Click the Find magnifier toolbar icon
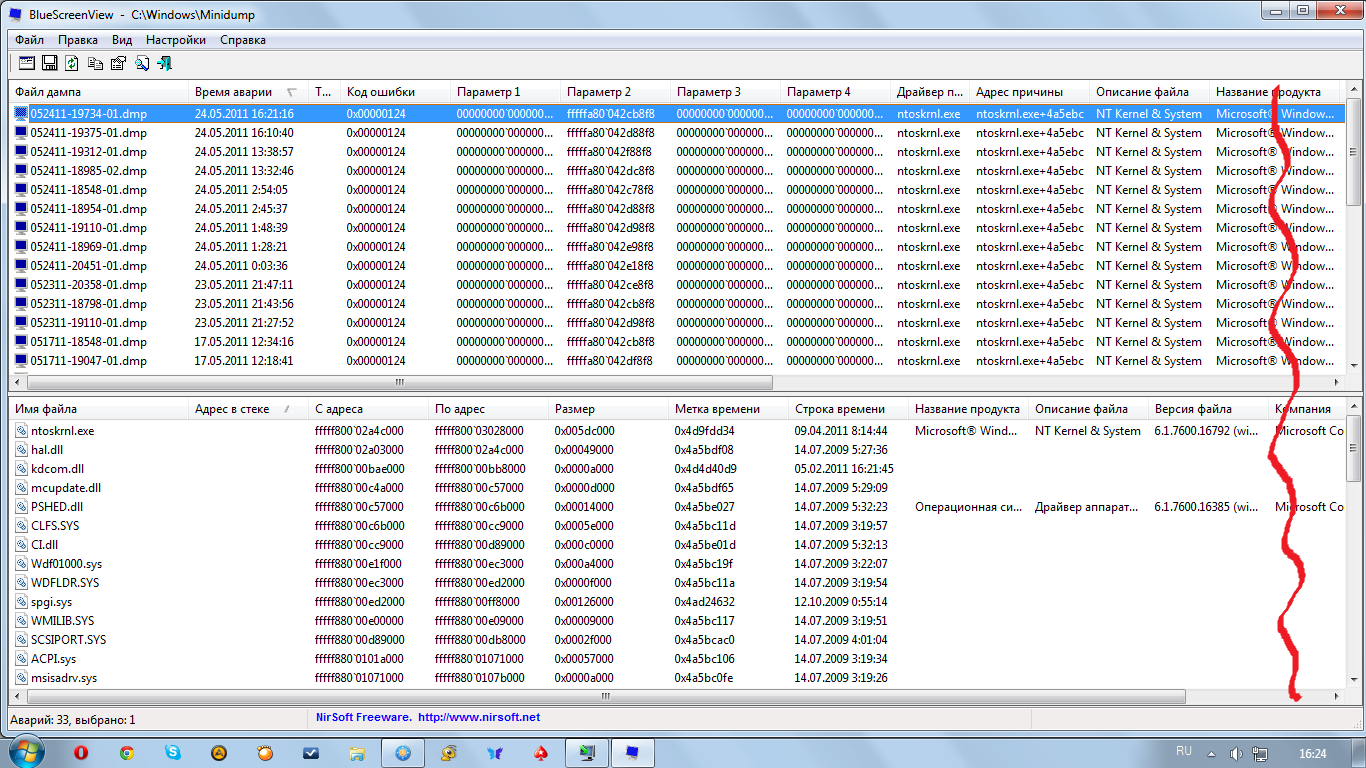The width and height of the screenshot is (1366, 768). [142, 63]
